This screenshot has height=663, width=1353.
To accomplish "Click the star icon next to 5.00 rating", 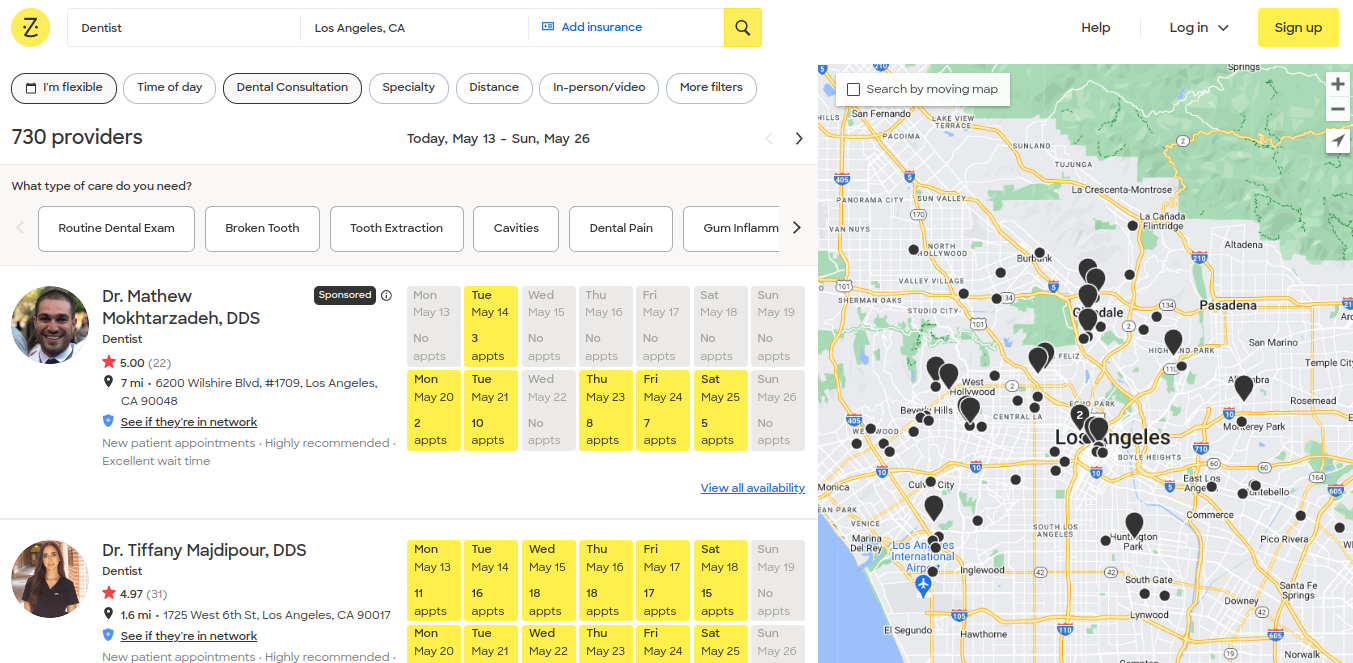I will (110, 362).
